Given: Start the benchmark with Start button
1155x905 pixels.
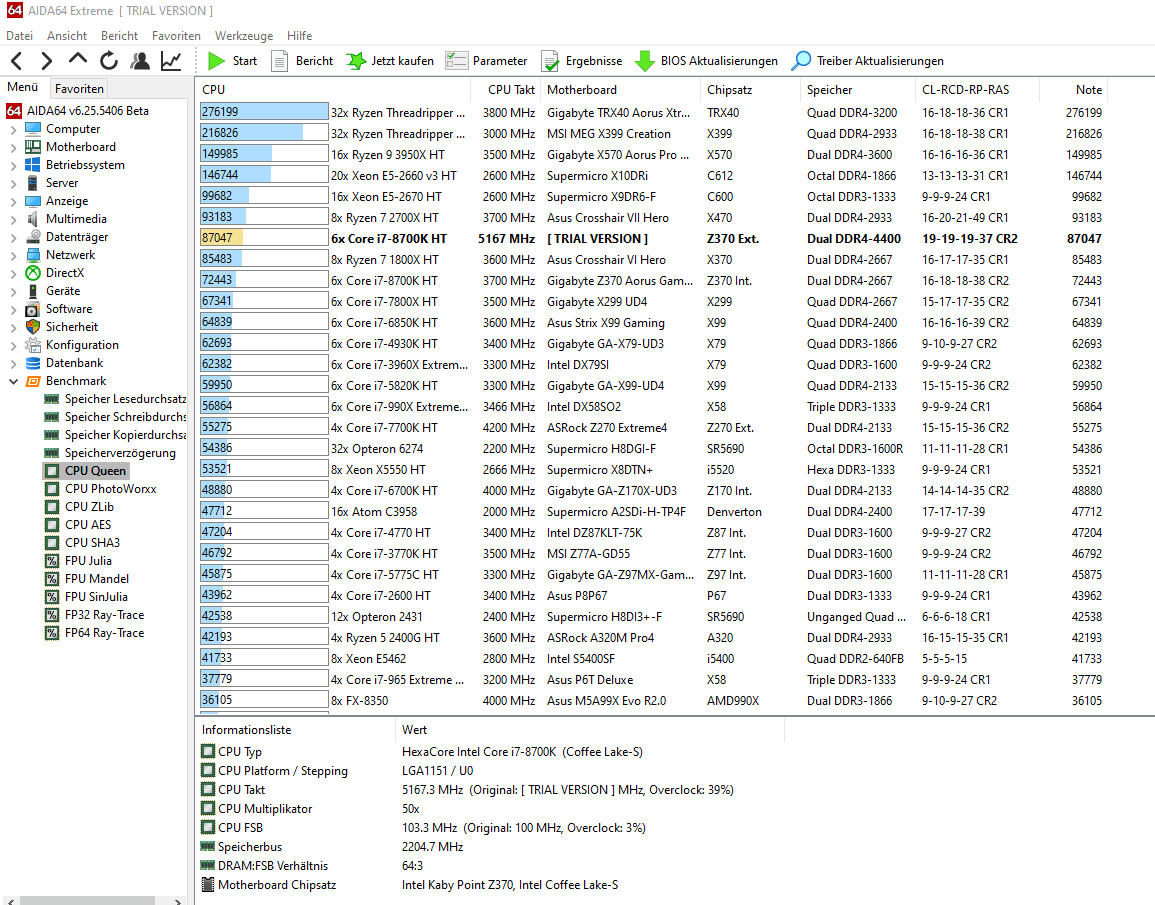Looking at the screenshot, I should pyautogui.click(x=233, y=60).
